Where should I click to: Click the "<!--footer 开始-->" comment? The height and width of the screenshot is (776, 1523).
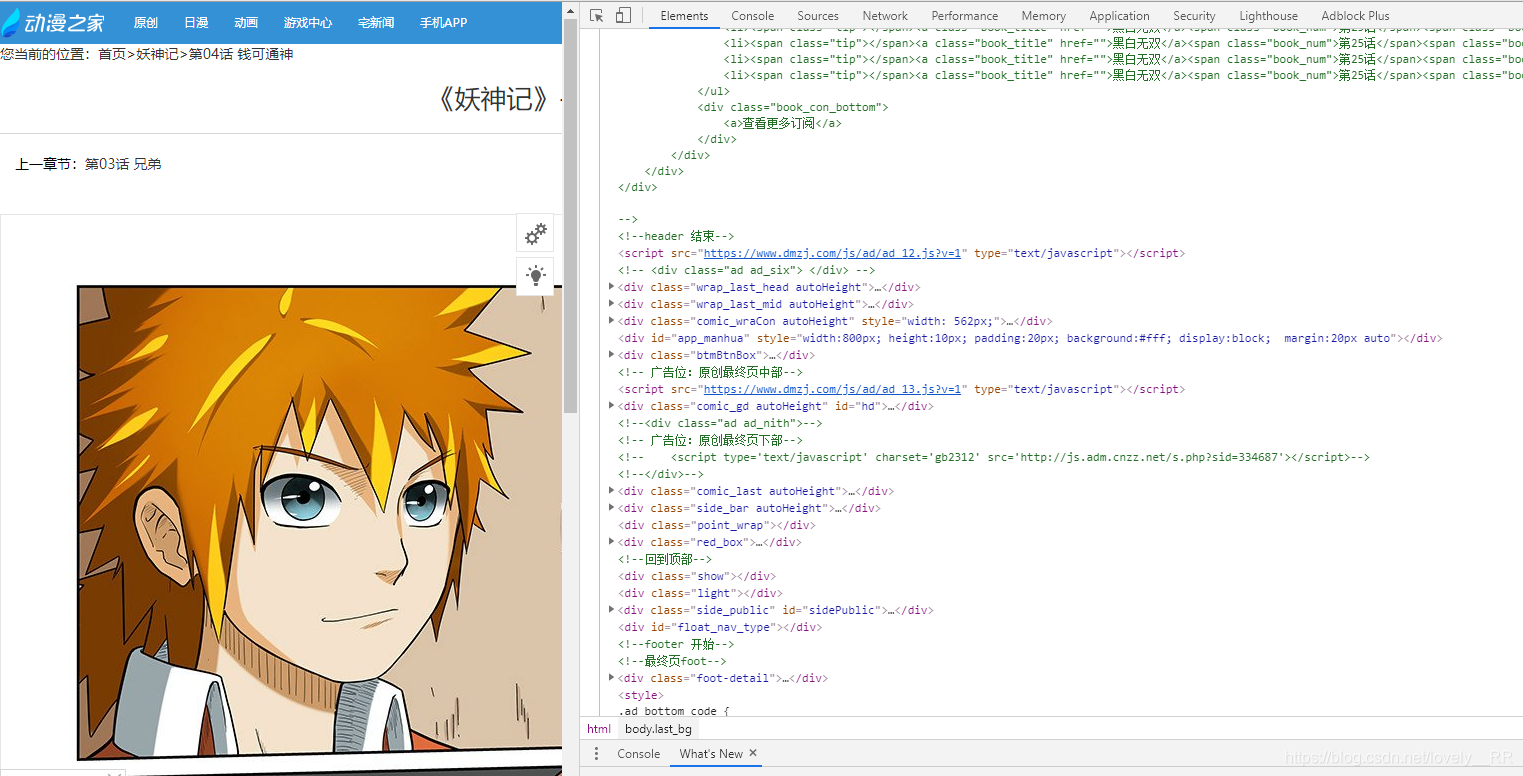click(x=676, y=644)
